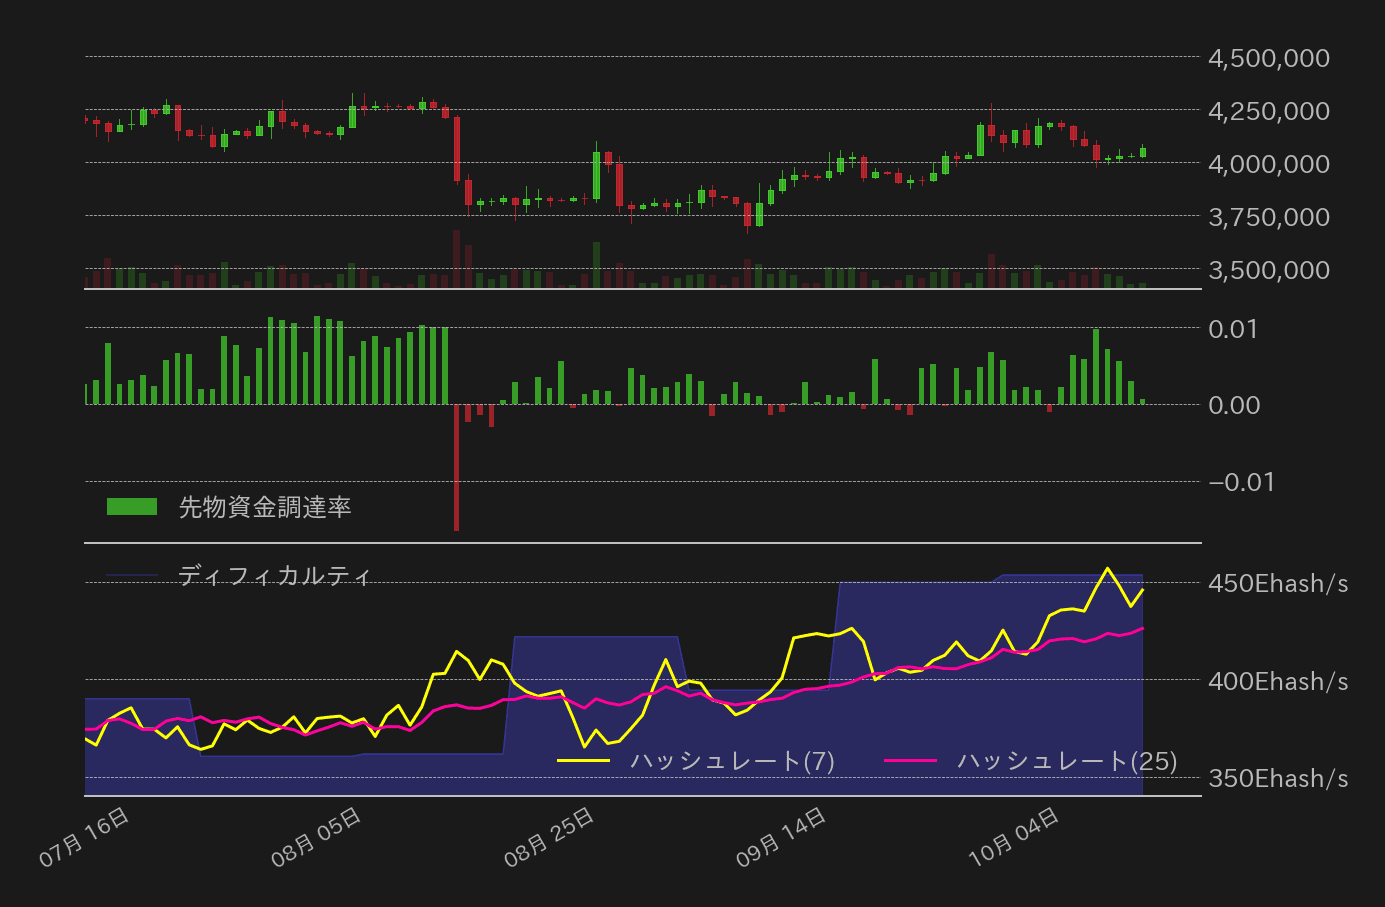Viewport: 1385px width, 907px height.
Task: Click the 4,500,000 price axis label
Action: (1268, 58)
